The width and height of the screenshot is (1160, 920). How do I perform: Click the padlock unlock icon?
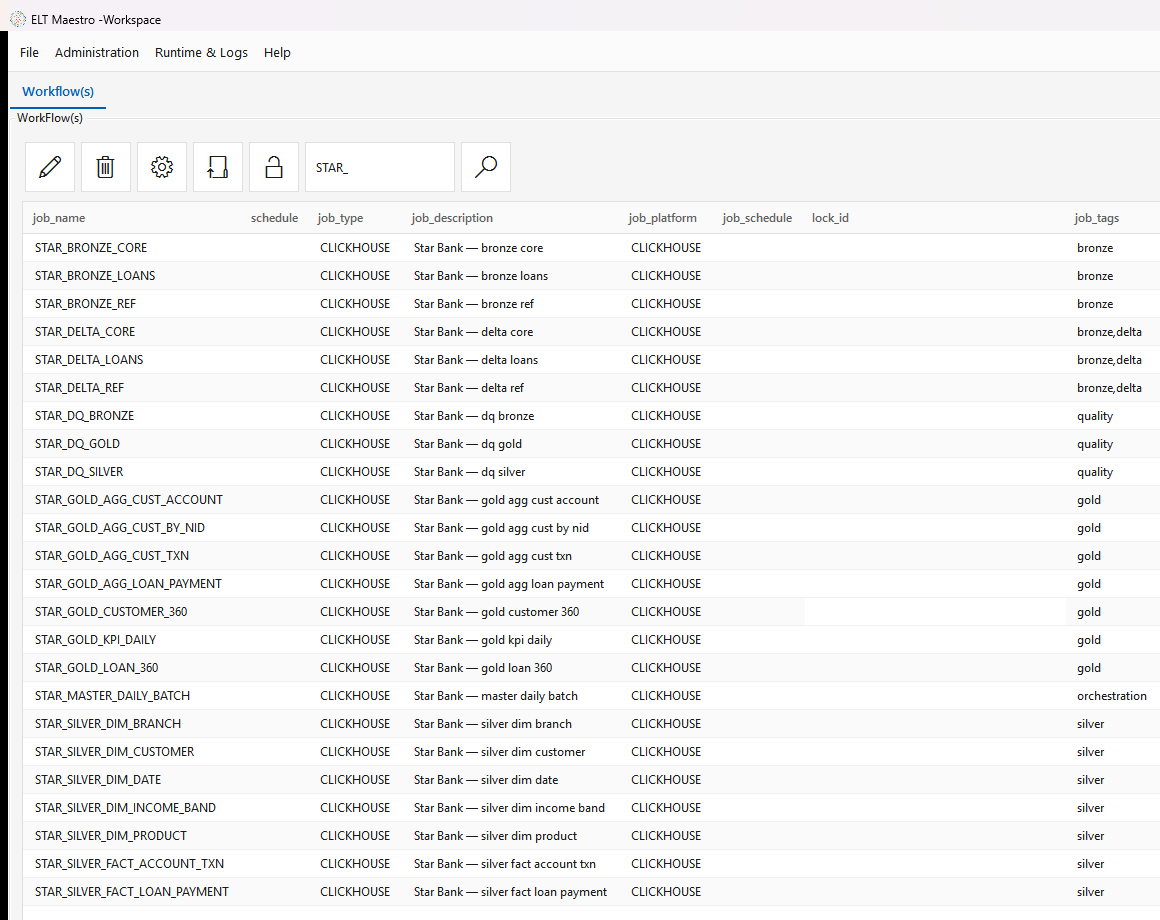[274, 167]
